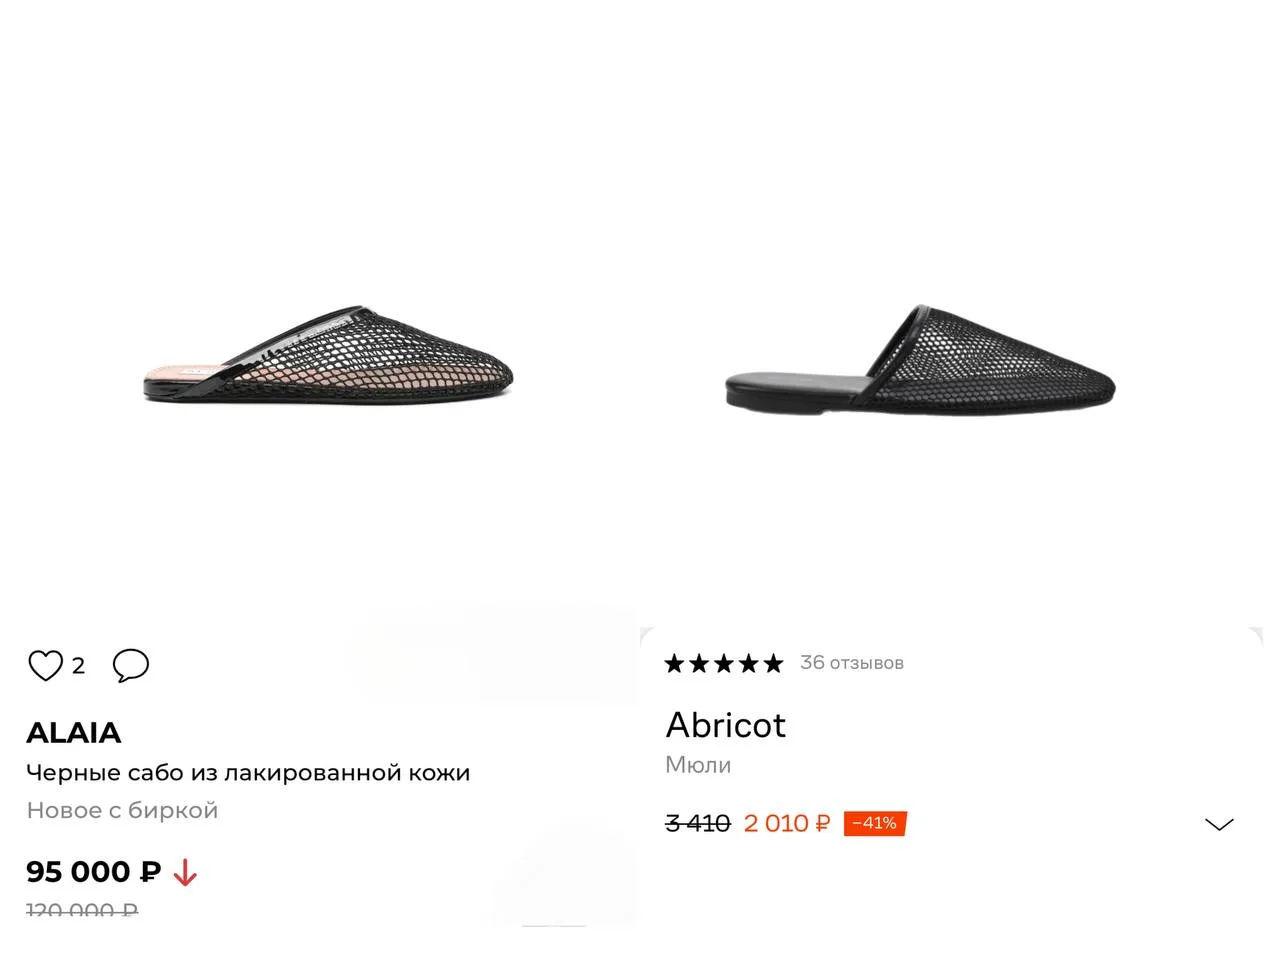Click the crossed-out 120 000 ₽ price
The height and width of the screenshot is (960, 1280).
(82, 911)
